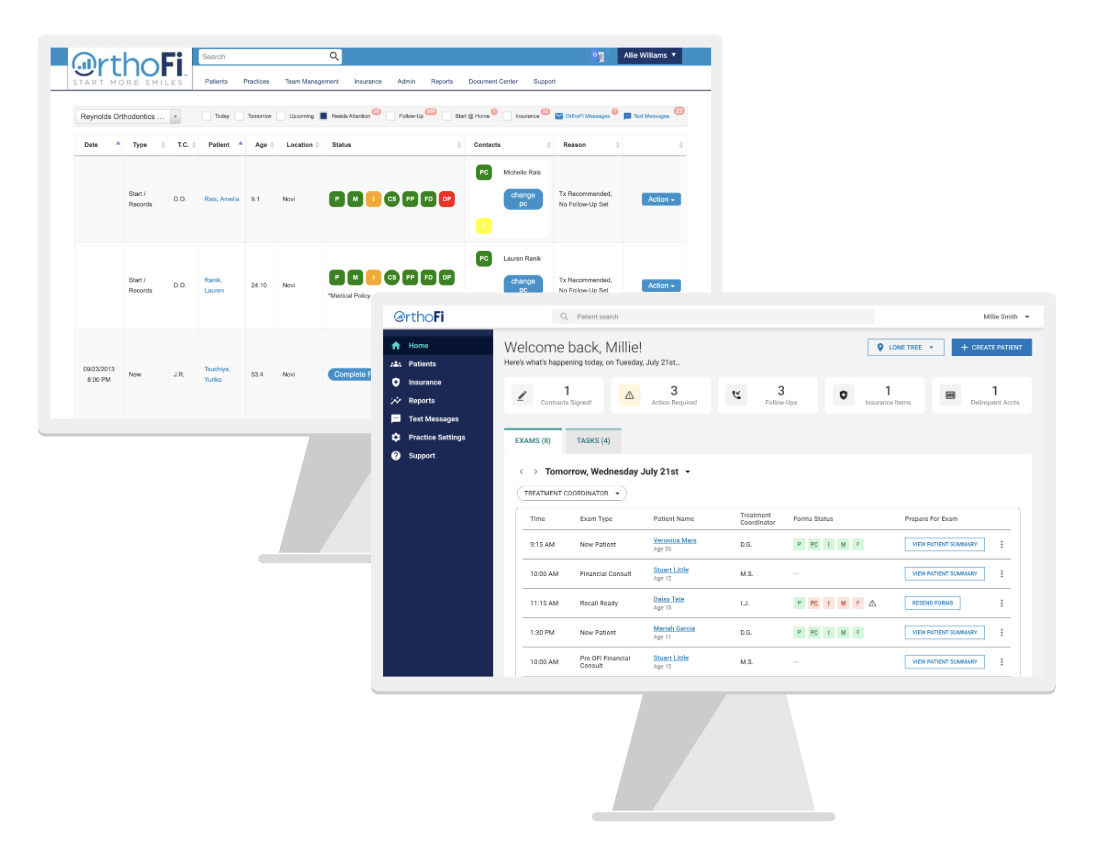Check the Today filter checkbox
This screenshot has height=850, width=1098.
tap(206, 116)
